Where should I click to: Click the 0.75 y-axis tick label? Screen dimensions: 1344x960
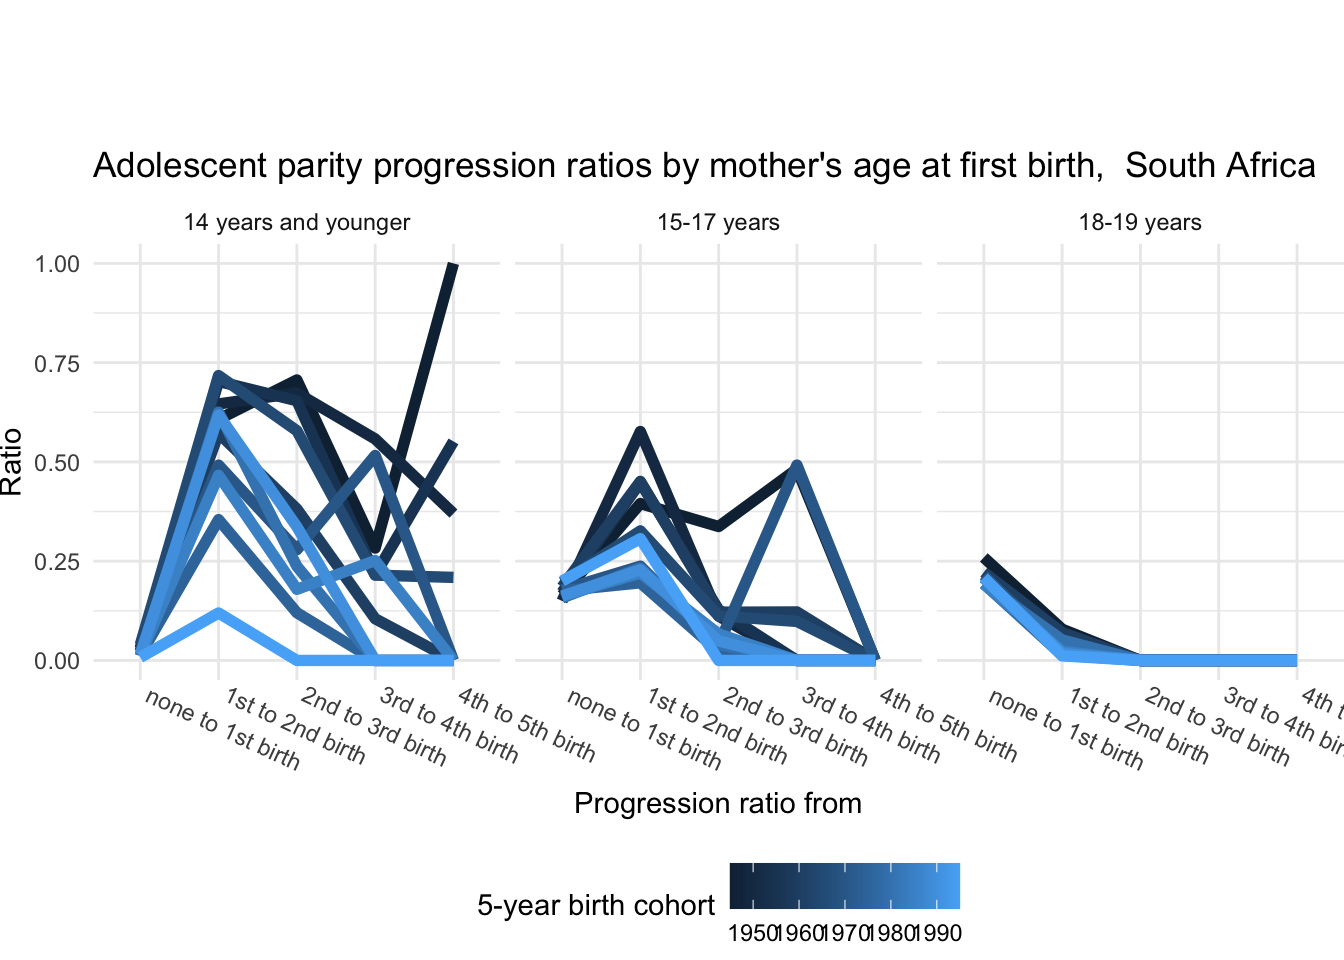57,363
